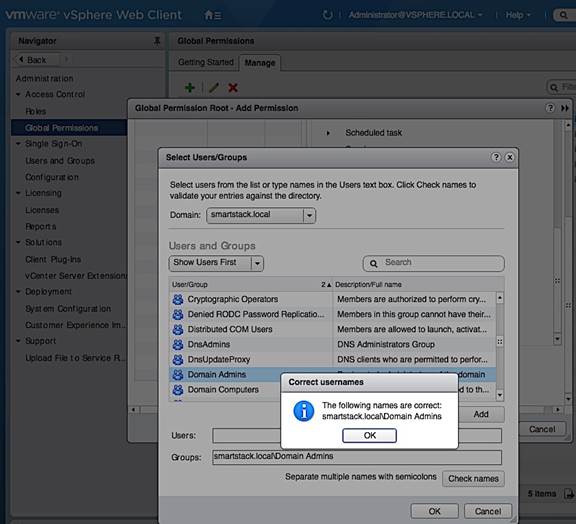Viewport: 576px width, 524px height.
Task: Click the export icon next to 5 items
Action: coord(569,494)
